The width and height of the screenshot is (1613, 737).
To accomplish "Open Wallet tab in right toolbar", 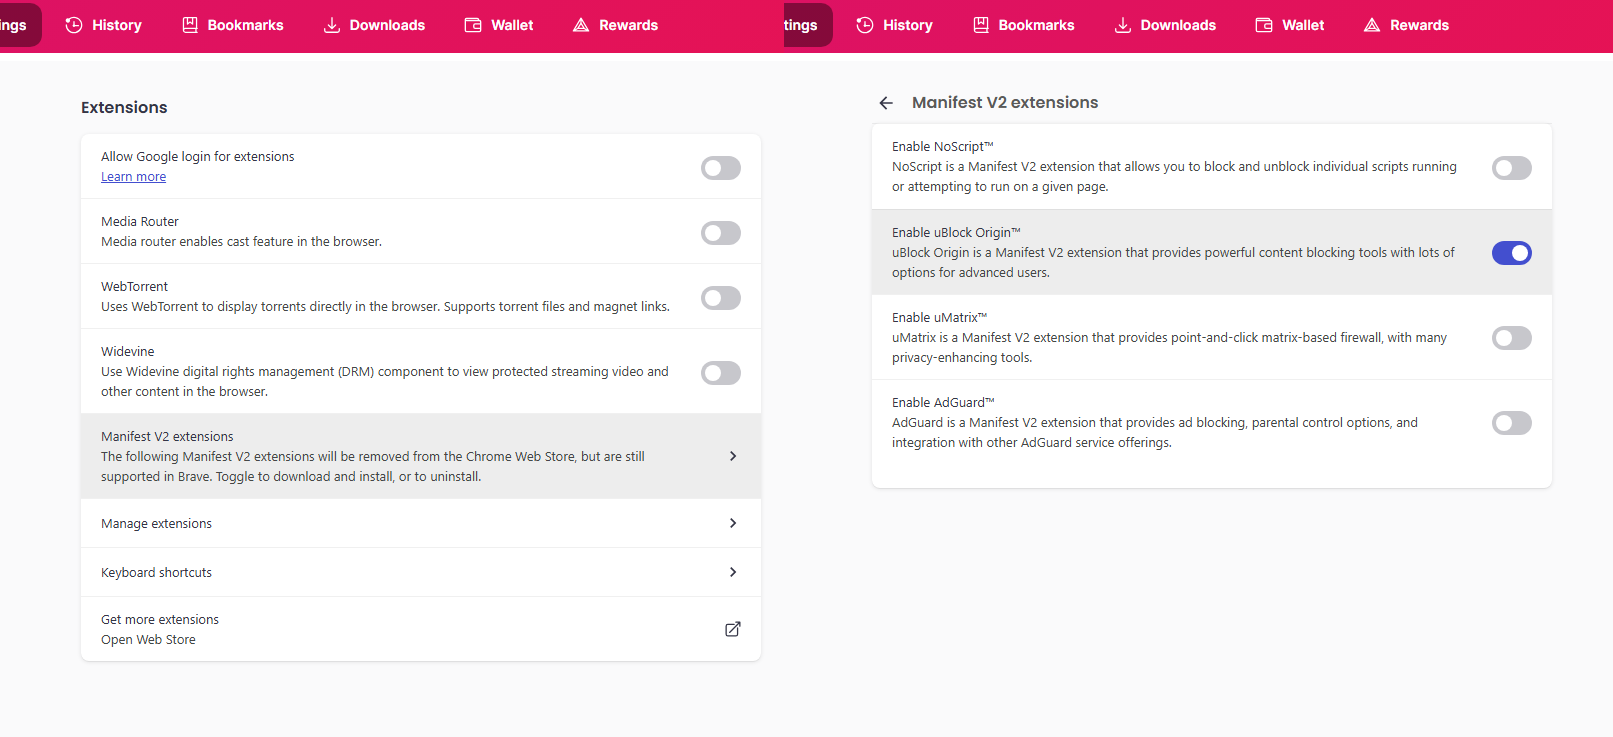I will tap(1290, 25).
